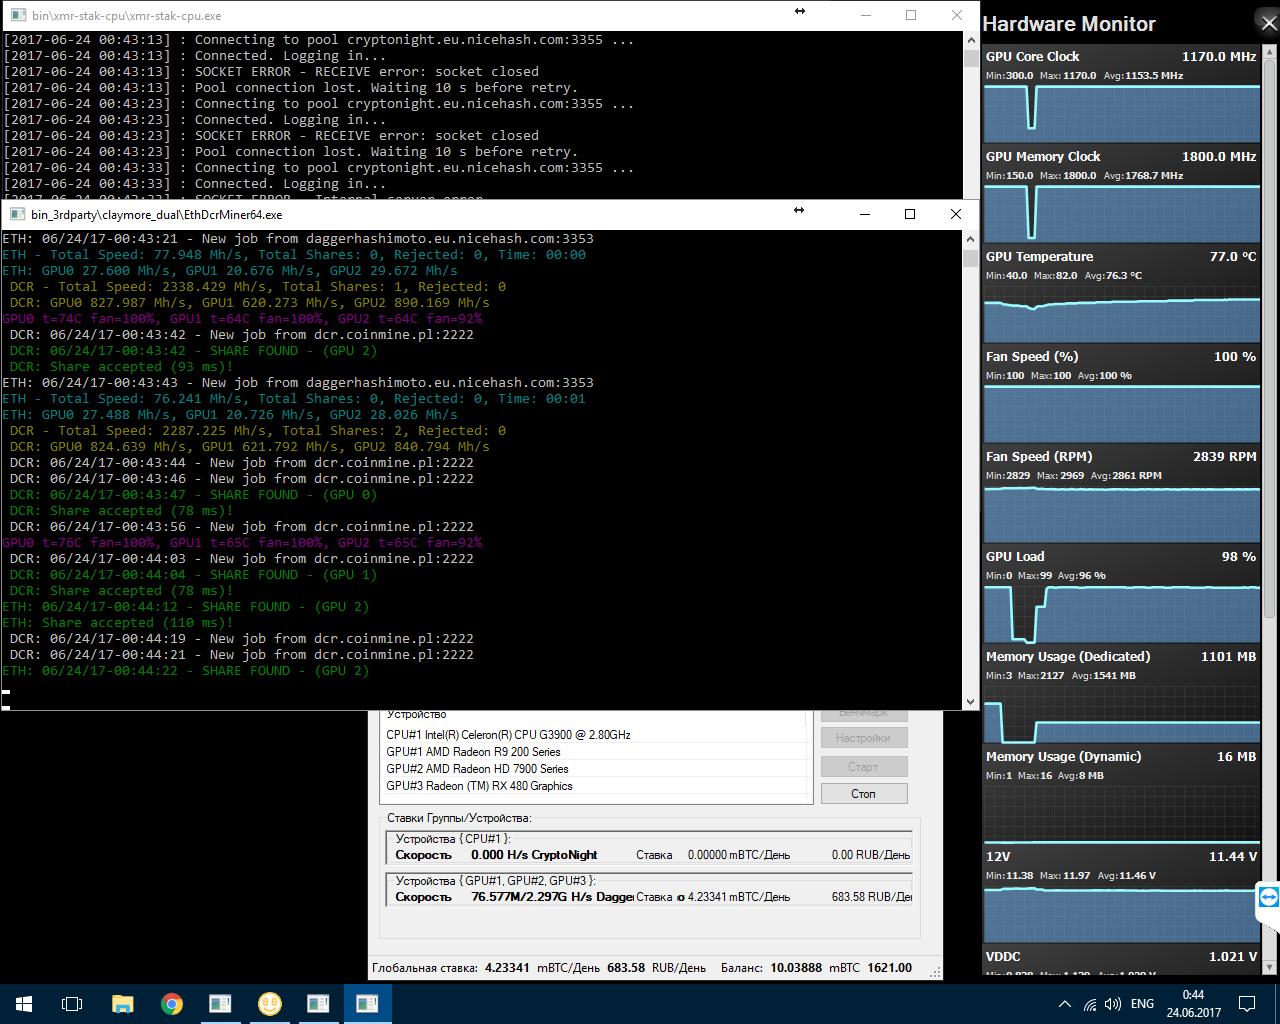
Task: Minimize the EthDcrMiner64 console window
Action: tap(864, 213)
